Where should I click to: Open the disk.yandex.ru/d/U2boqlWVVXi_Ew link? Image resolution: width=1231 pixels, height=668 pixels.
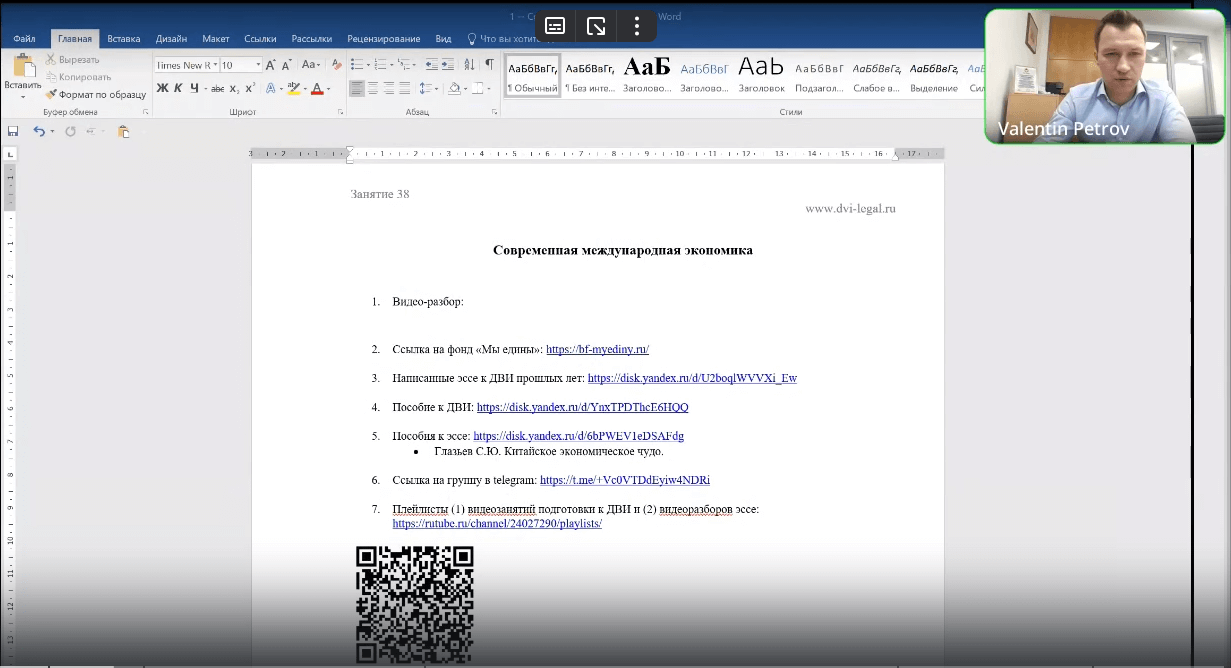(x=692, y=378)
